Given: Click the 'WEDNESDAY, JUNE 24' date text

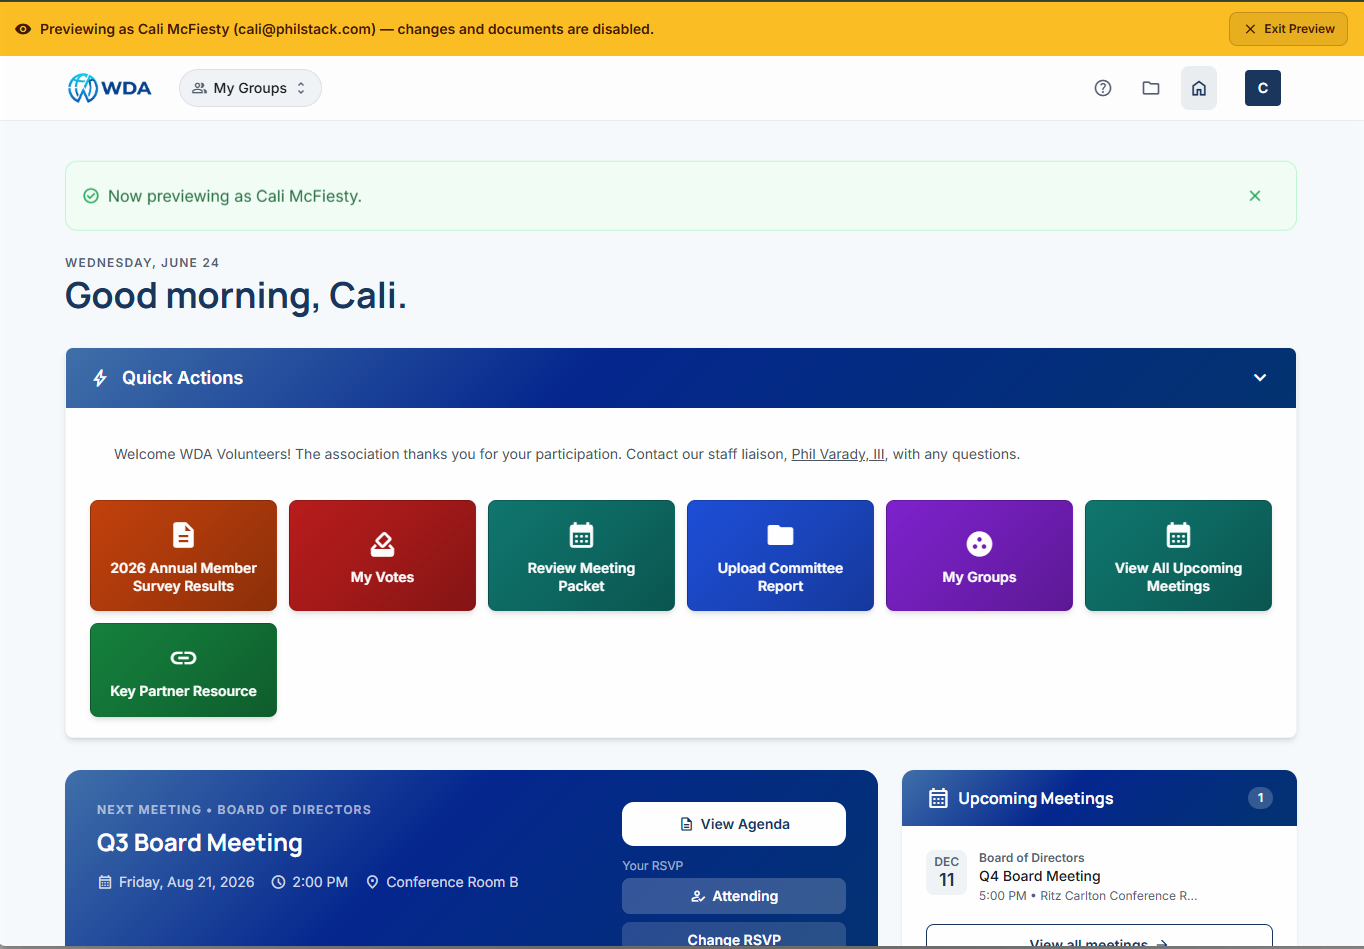Looking at the screenshot, I should pyautogui.click(x=142, y=263).
